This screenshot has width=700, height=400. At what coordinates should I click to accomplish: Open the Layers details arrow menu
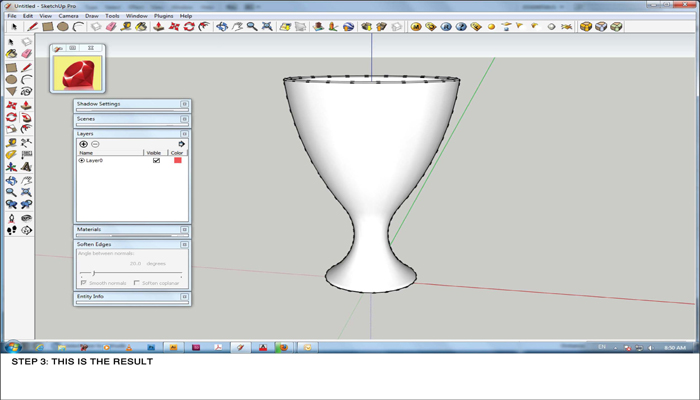tap(181, 144)
